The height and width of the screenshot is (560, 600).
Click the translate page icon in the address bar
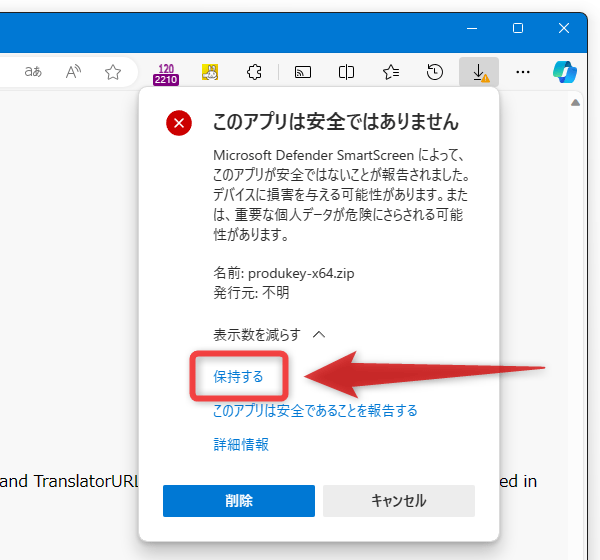coord(33,72)
